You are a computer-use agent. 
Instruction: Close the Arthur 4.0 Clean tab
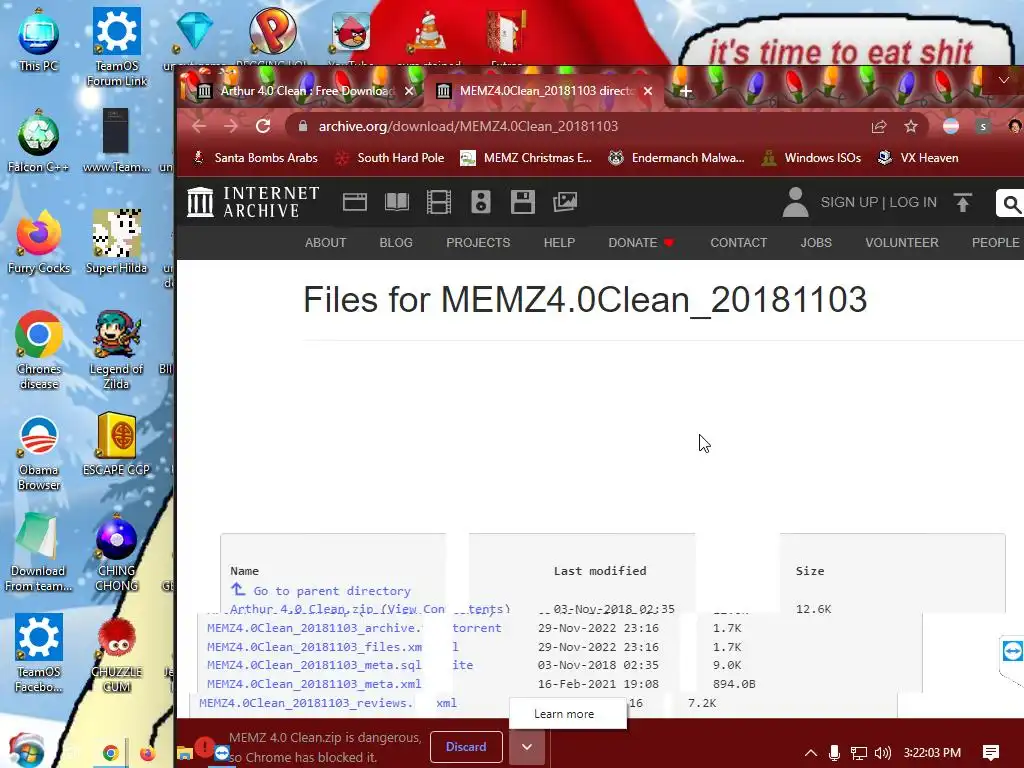point(409,91)
